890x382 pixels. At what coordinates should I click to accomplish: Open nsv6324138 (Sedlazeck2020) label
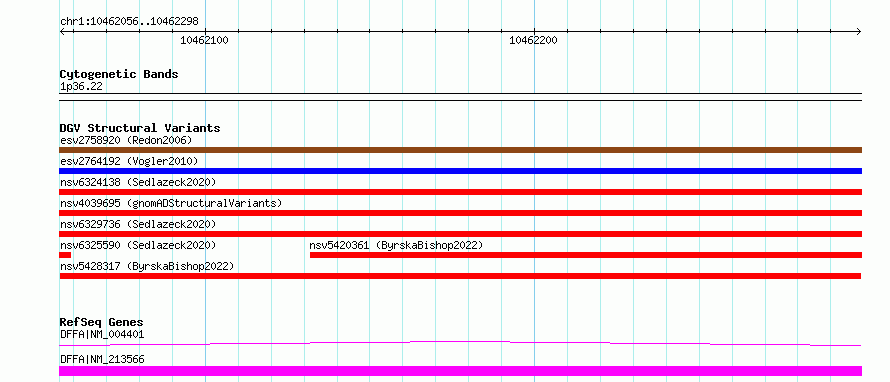pos(138,182)
